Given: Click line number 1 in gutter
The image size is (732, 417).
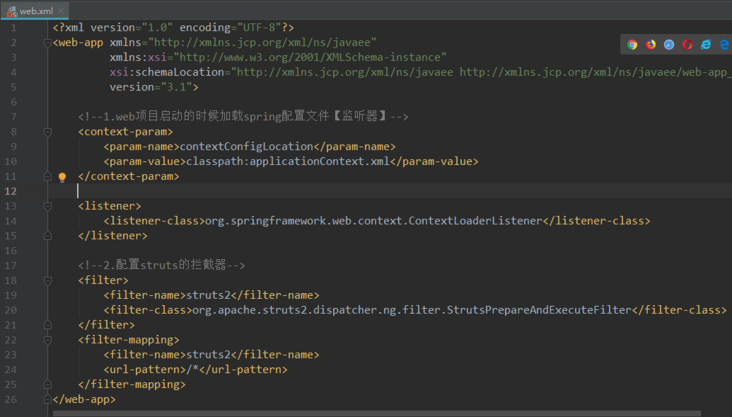Looking at the screenshot, I should point(14,28).
